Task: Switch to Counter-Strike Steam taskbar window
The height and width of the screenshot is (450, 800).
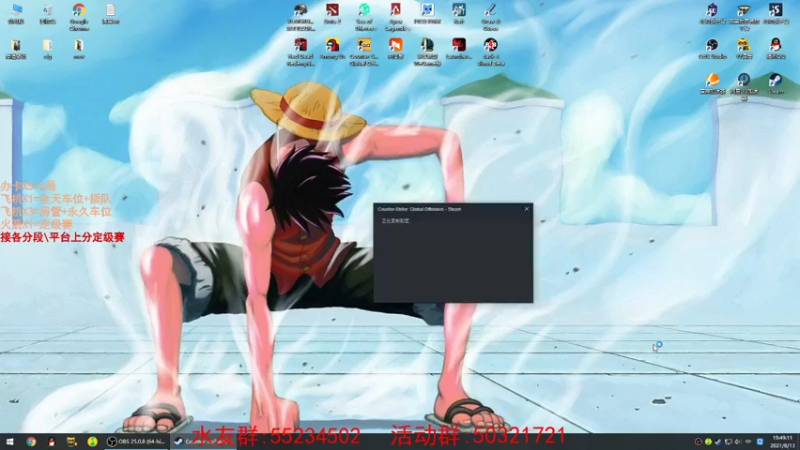Action: point(203,441)
